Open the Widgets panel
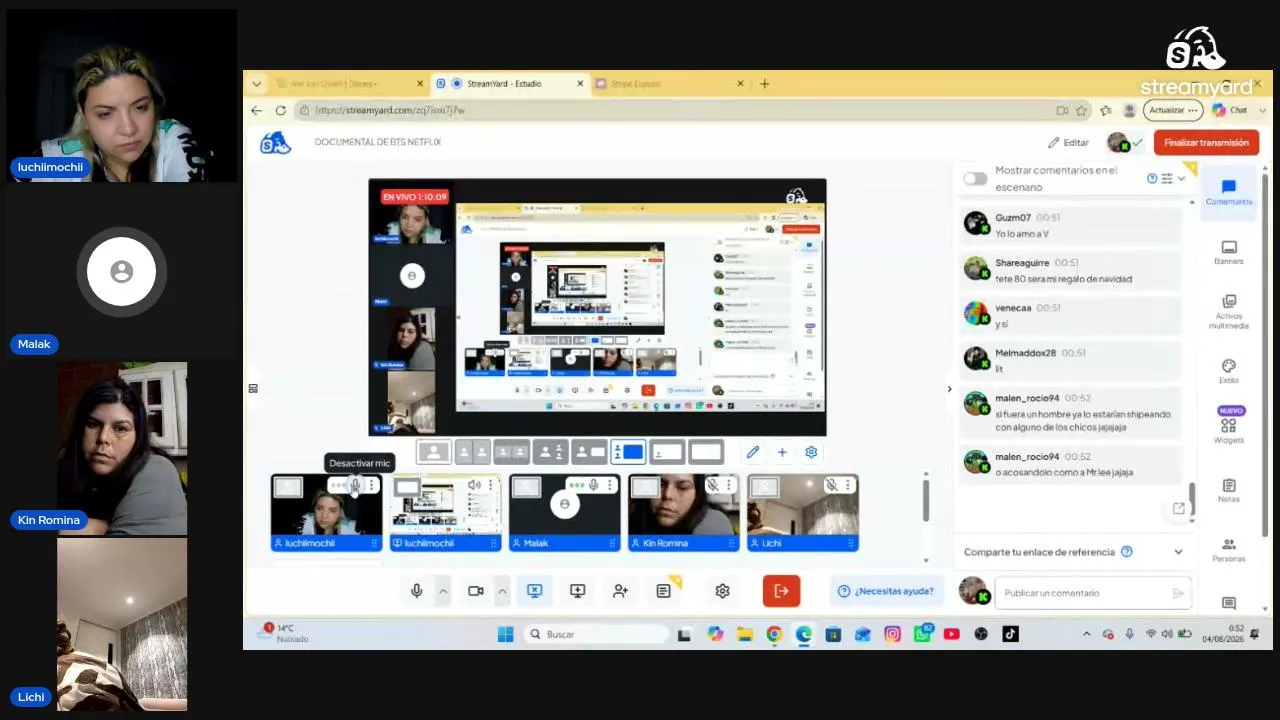 [1229, 426]
